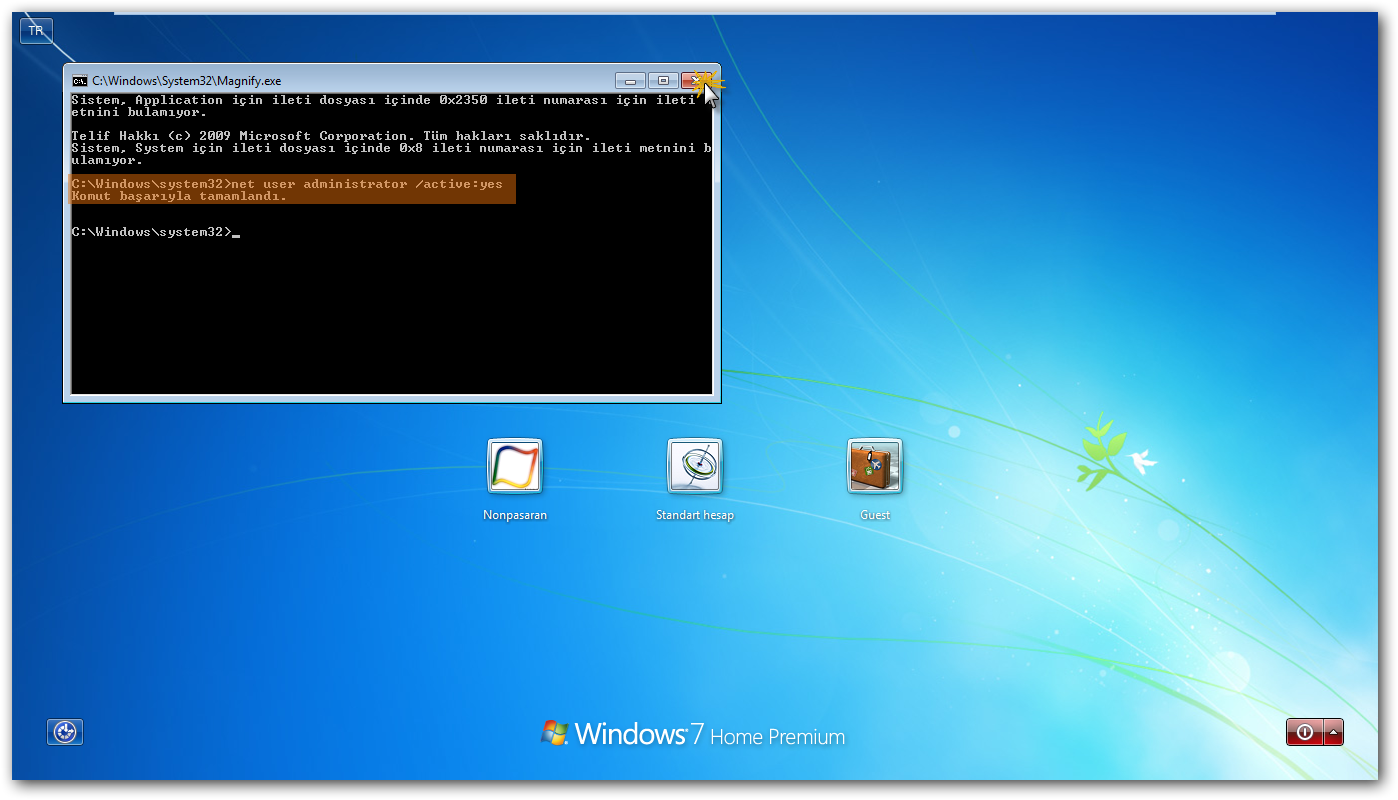Click the command prompt title bar icon
Image resolution: width=1398 pixels, height=800 pixels.
click(82, 80)
